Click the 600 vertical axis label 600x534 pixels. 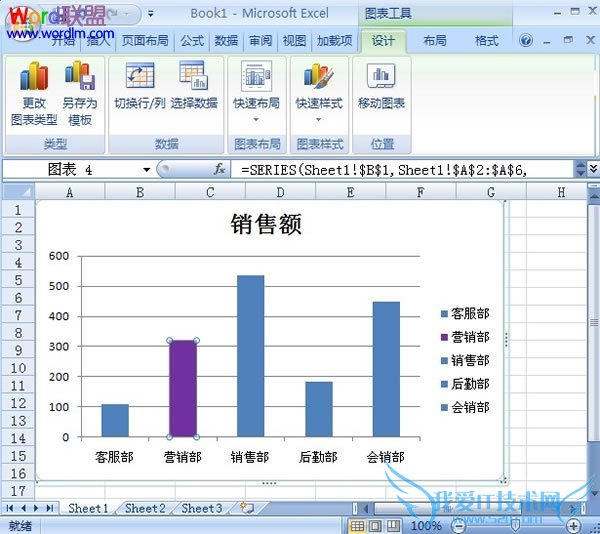[59, 256]
